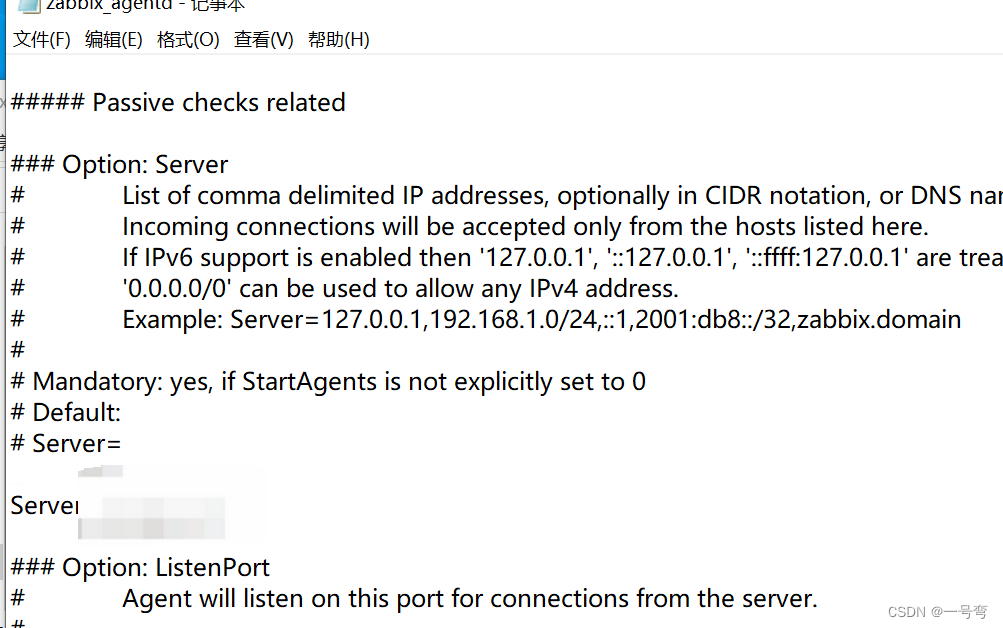This screenshot has width=1003, height=628.
Task: Click the '0.0.0.0/0' can be used line
Action: pos(344,289)
